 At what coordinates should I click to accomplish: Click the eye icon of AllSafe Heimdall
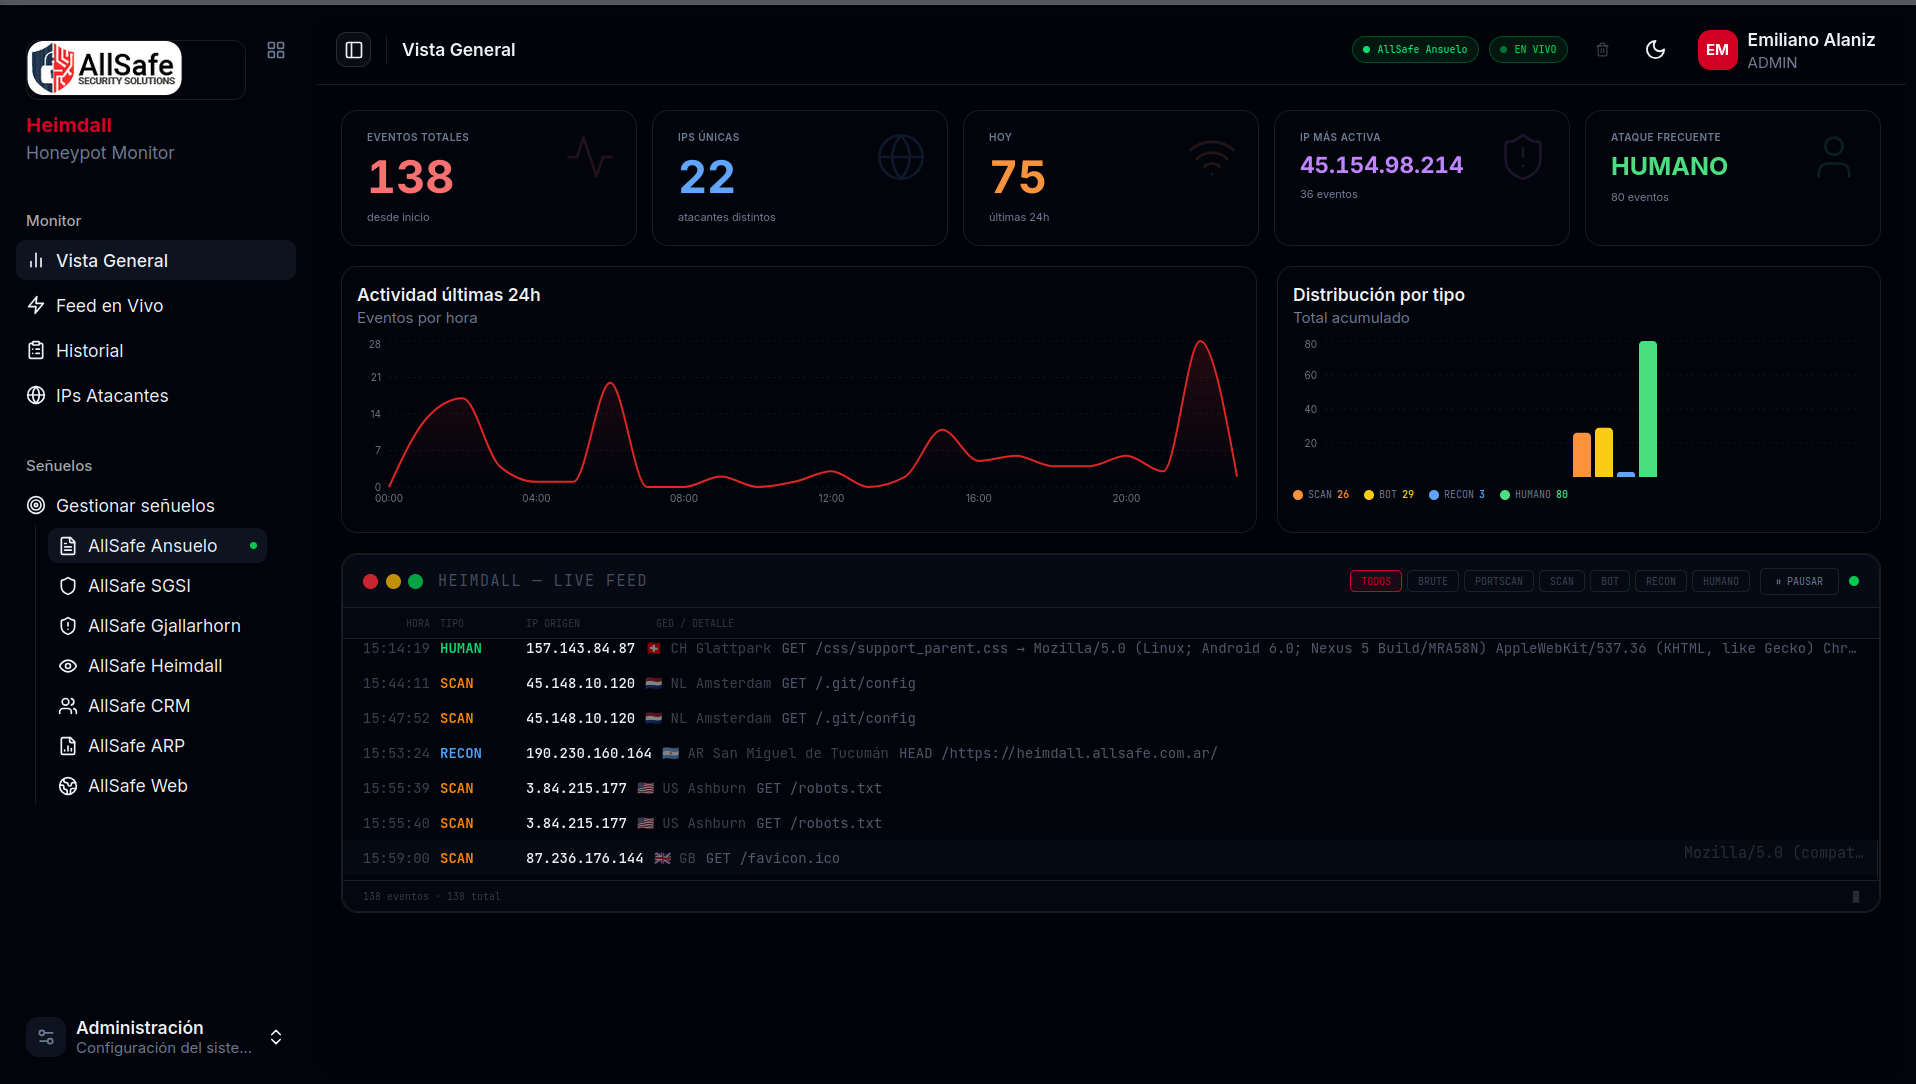click(x=68, y=665)
